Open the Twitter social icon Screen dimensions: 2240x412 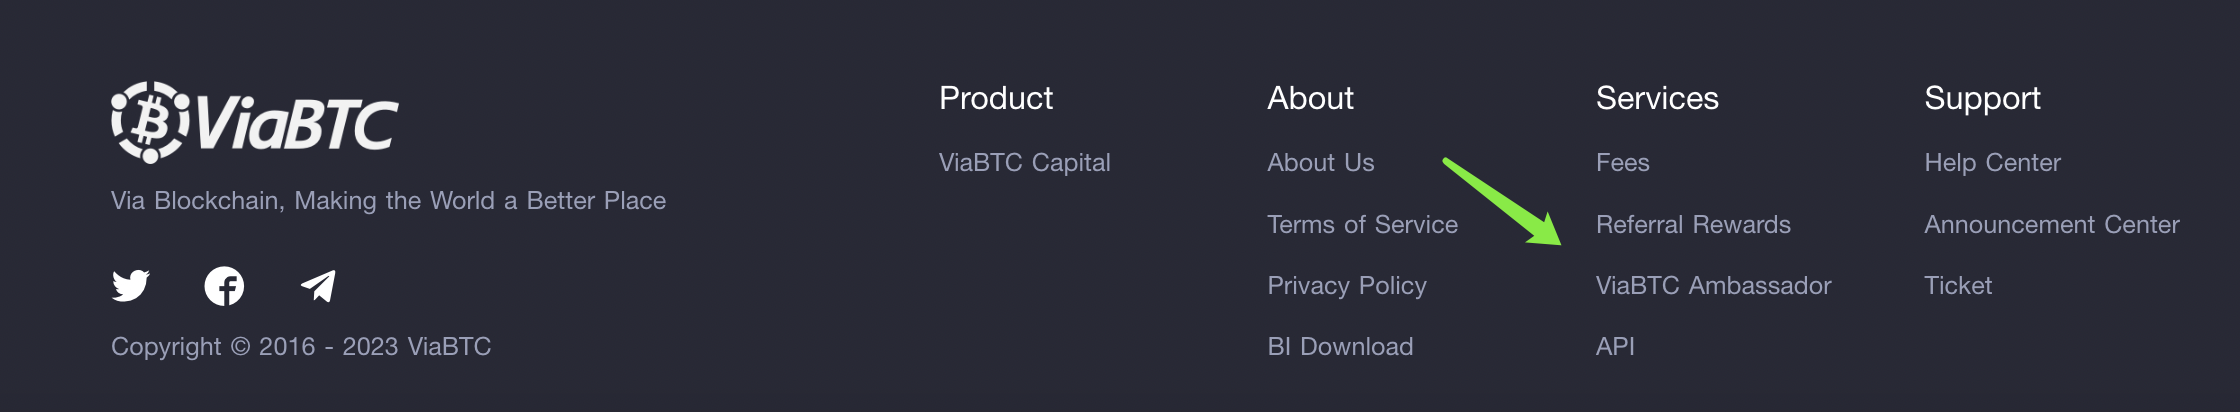131,286
